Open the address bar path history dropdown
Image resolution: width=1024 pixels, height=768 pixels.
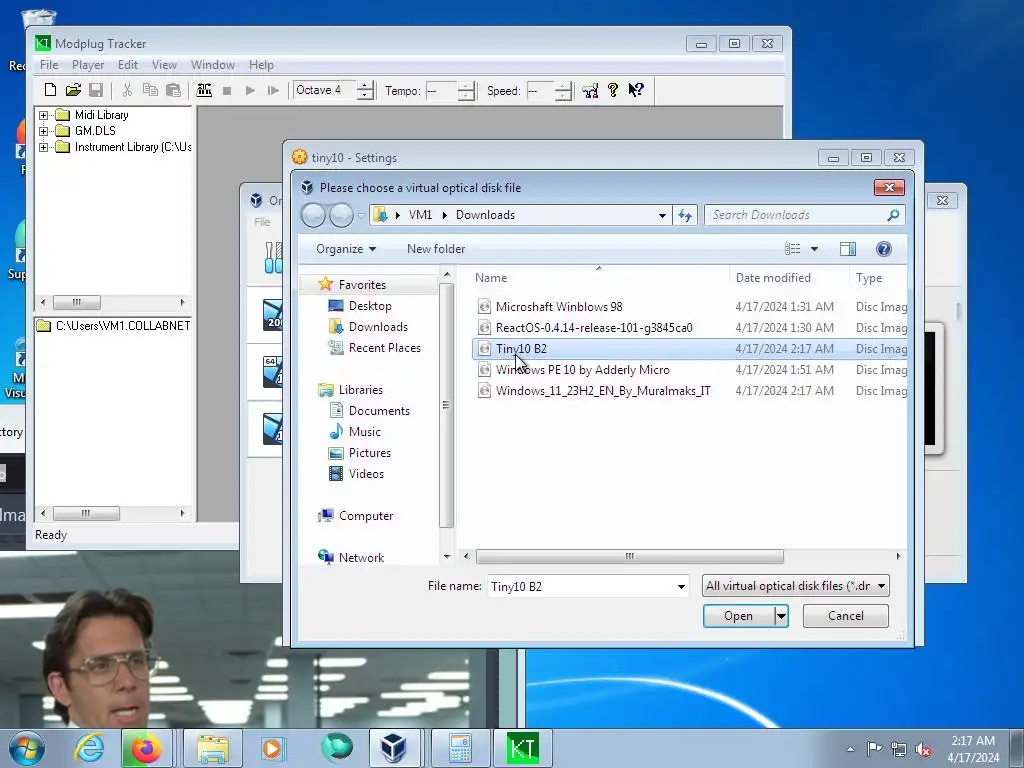pyautogui.click(x=662, y=215)
